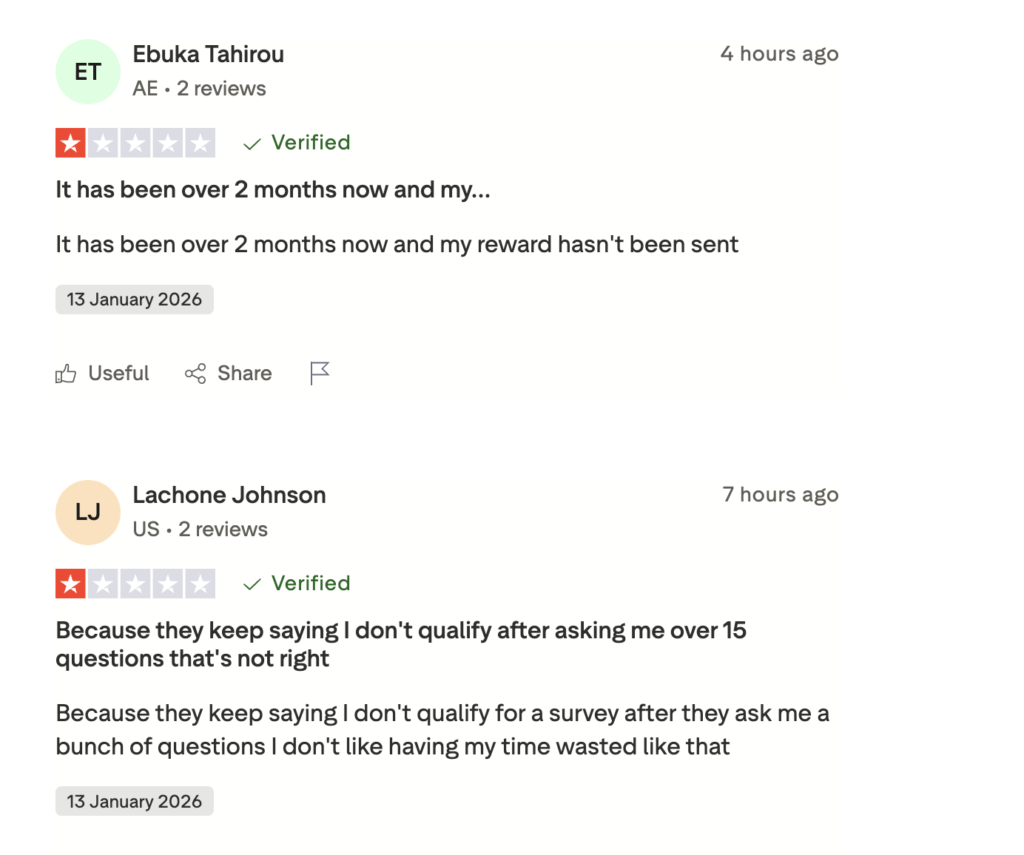Open Lachone Johnson's profile avatar with LJ initials
Viewport: 1024px width, 855px height.
[87, 512]
